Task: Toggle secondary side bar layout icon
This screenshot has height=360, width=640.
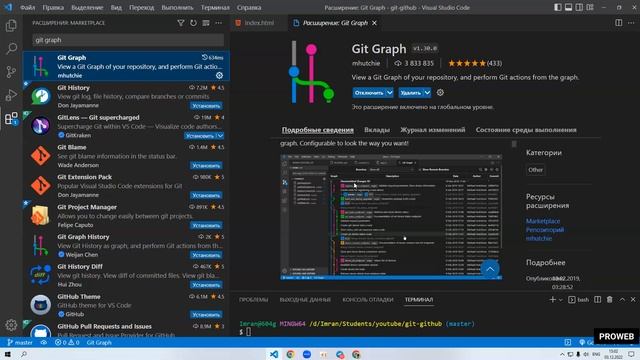Action: click(x=579, y=7)
